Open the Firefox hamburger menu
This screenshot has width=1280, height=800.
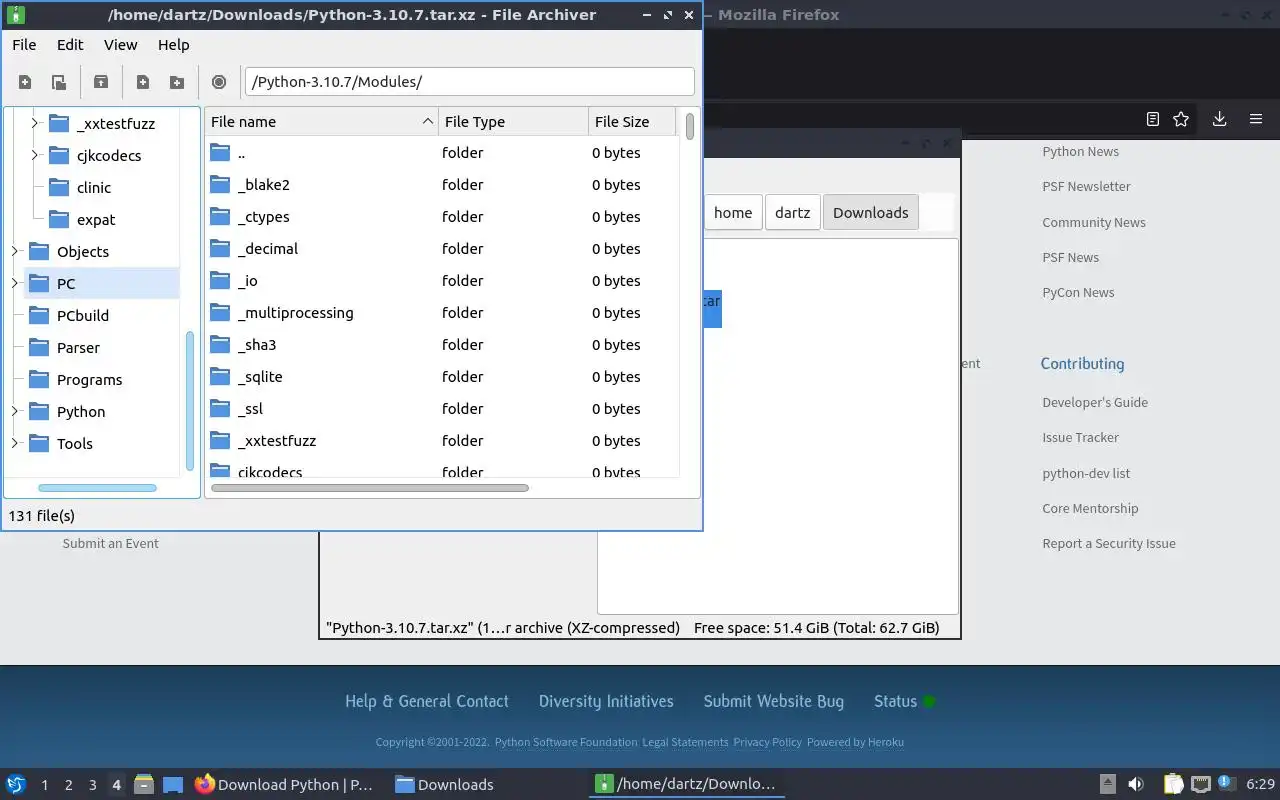click(x=1256, y=119)
